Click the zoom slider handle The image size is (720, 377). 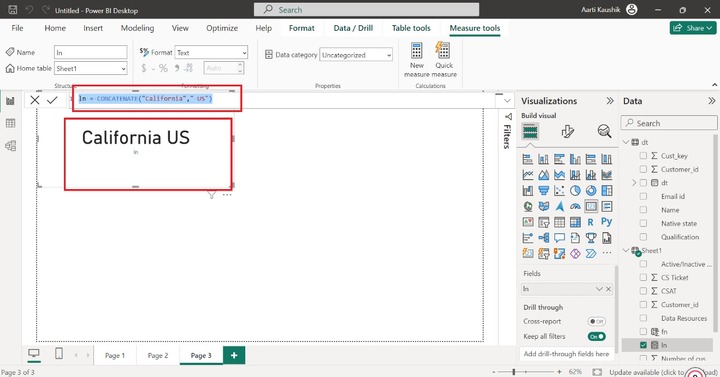[514, 371]
